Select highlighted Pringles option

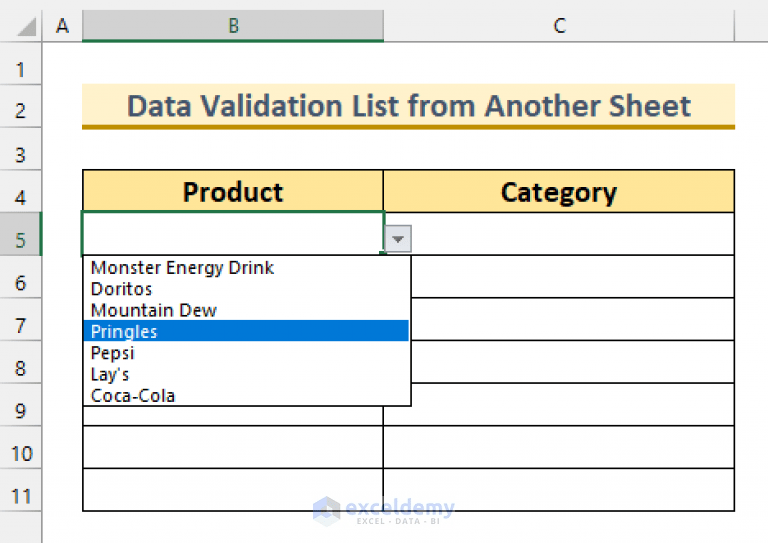click(x=246, y=331)
